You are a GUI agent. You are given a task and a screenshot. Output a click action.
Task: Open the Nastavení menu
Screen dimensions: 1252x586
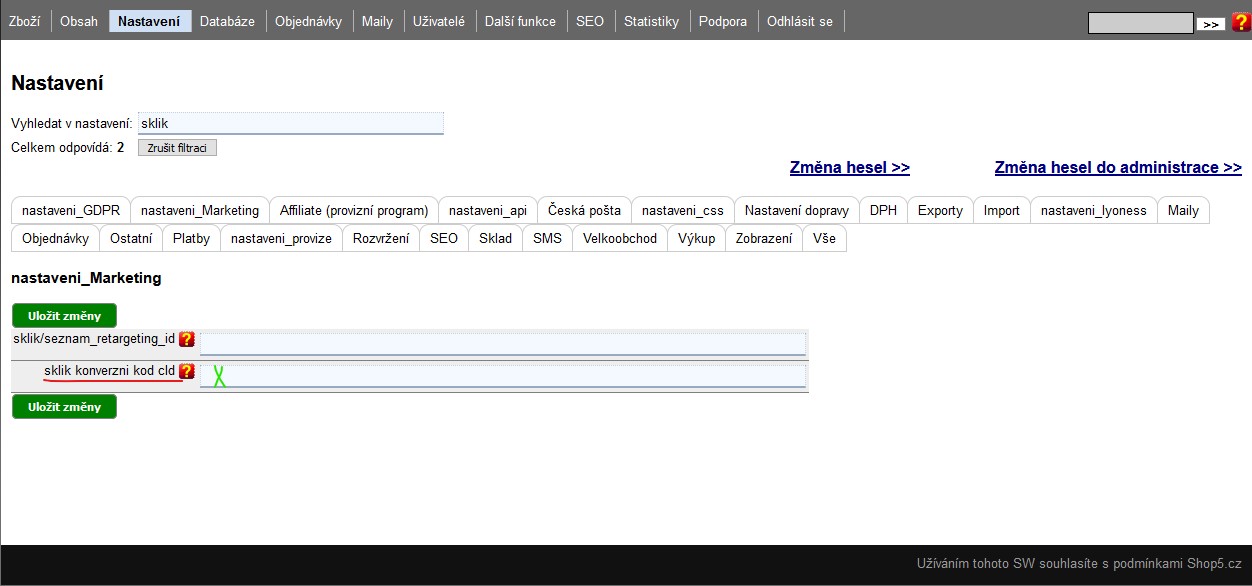[149, 21]
